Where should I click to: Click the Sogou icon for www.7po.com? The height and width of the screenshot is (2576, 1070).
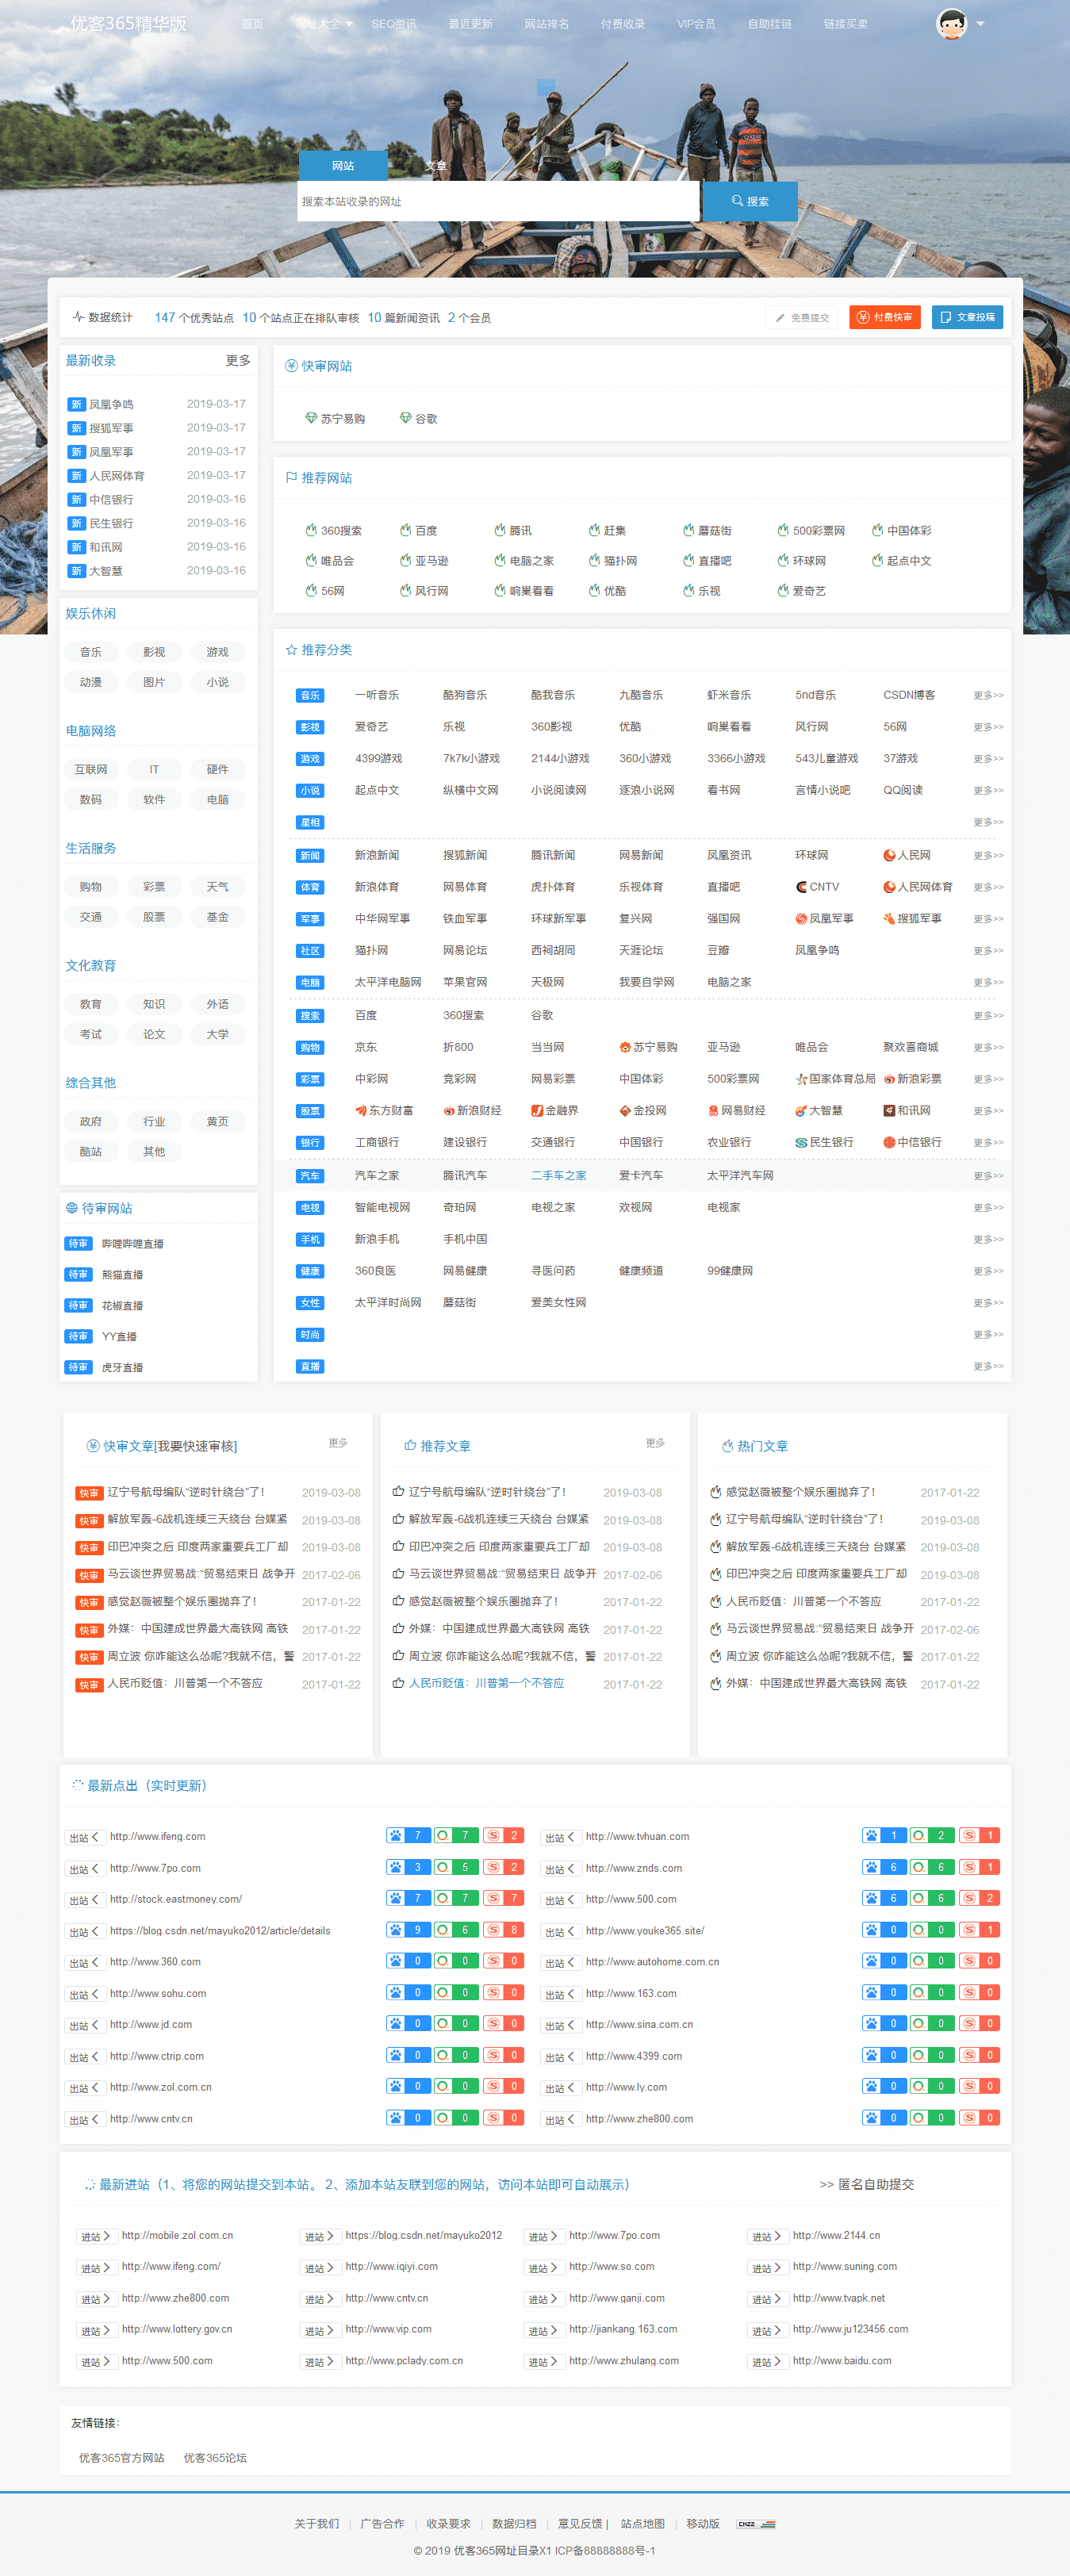[x=493, y=1867]
